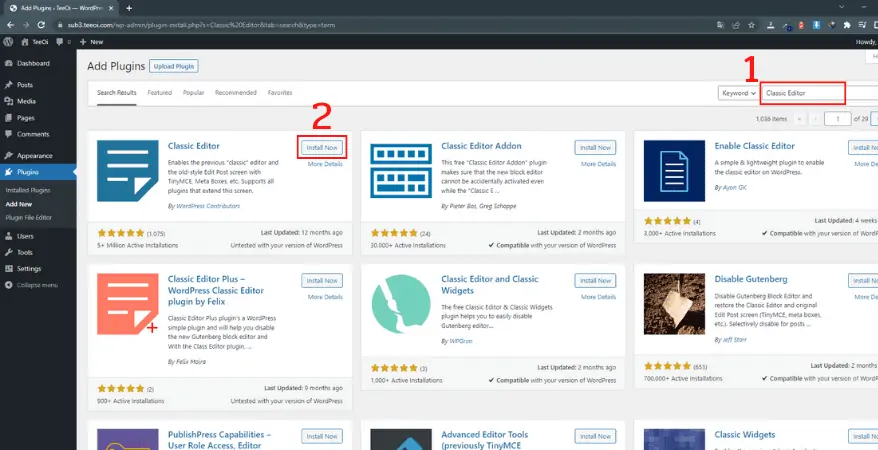Click the Felix Moira author link
The image size is (878, 450).
pyautogui.click(x=190, y=362)
